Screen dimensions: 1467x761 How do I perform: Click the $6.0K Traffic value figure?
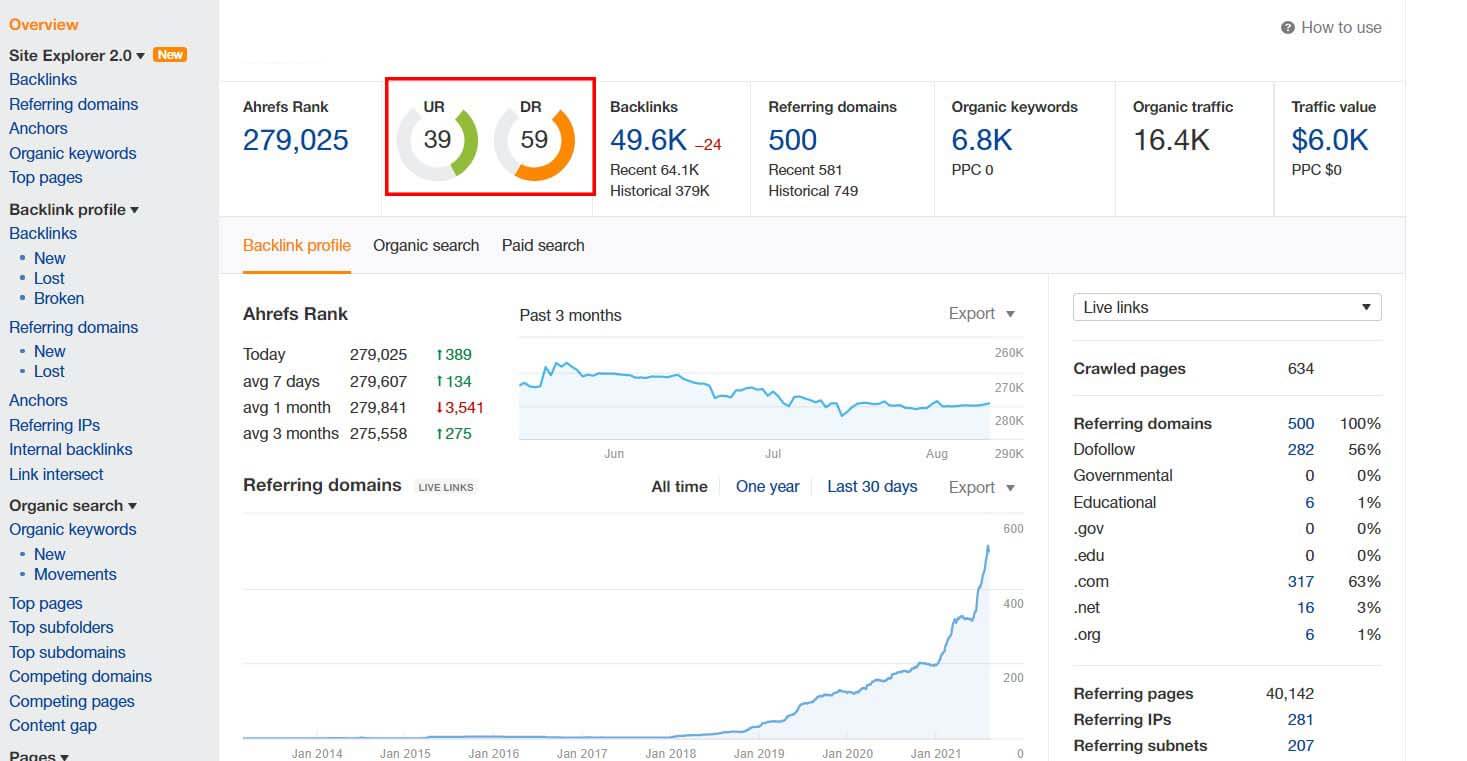pos(1330,140)
